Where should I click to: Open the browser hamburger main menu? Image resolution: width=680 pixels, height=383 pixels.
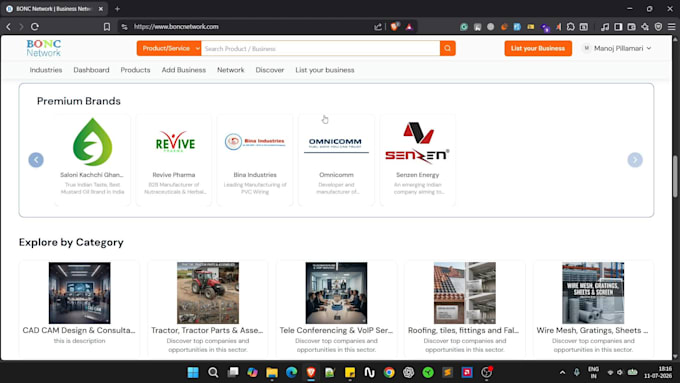(671, 26)
